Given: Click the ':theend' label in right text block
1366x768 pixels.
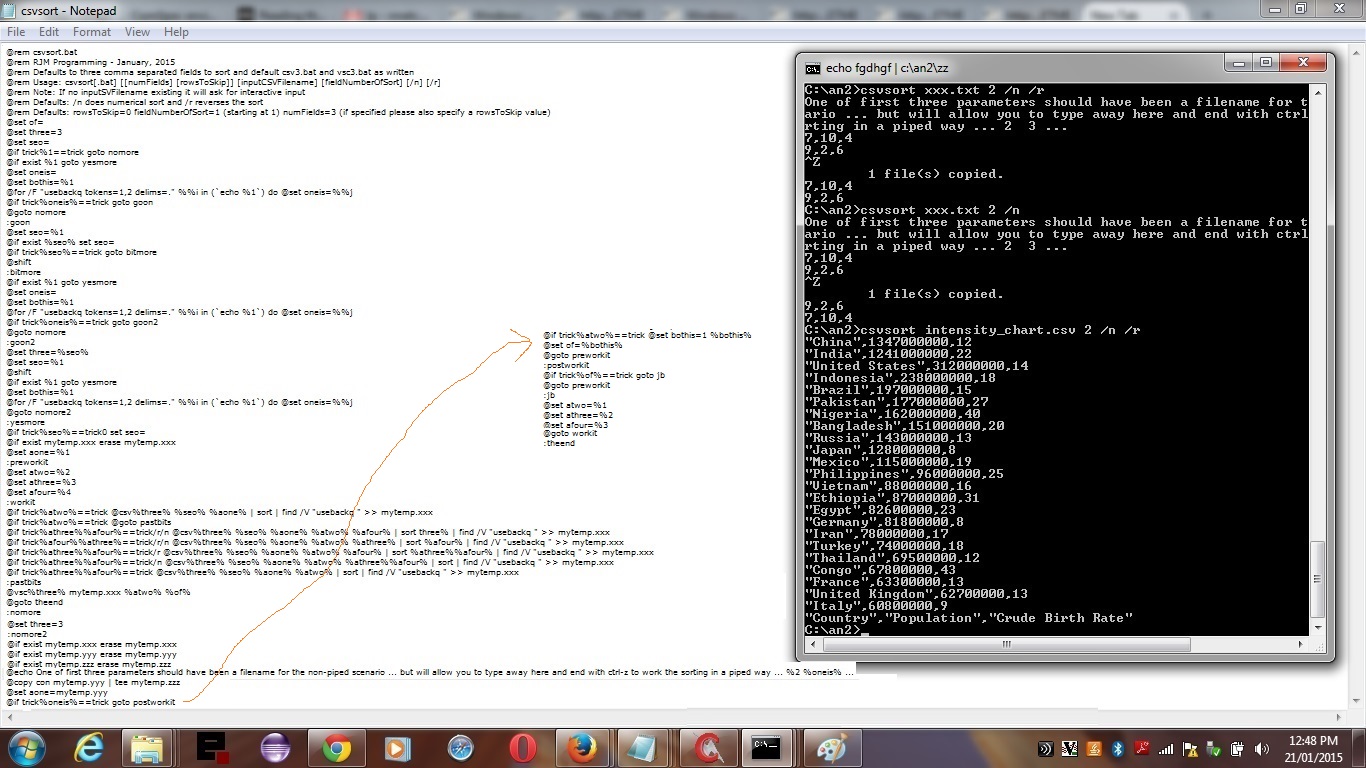Looking at the screenshot, I should (x=559, y=443).
